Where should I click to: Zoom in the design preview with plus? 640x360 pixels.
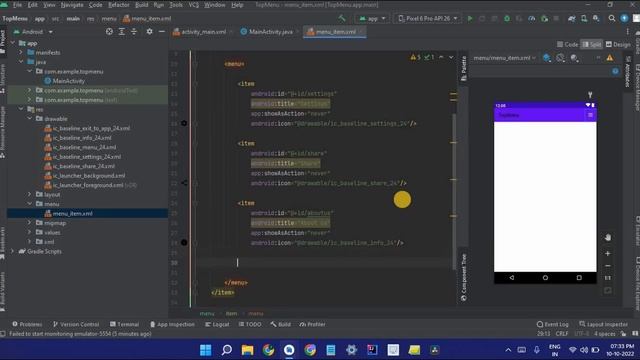608,253
